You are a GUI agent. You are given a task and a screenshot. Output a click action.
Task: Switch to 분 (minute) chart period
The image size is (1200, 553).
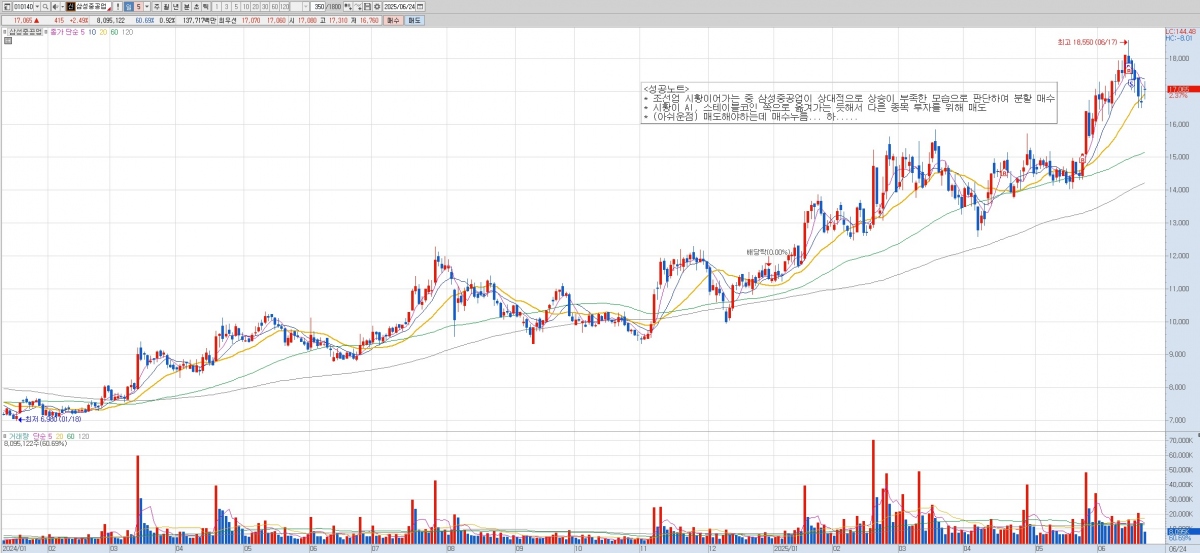tap(186, 6)
